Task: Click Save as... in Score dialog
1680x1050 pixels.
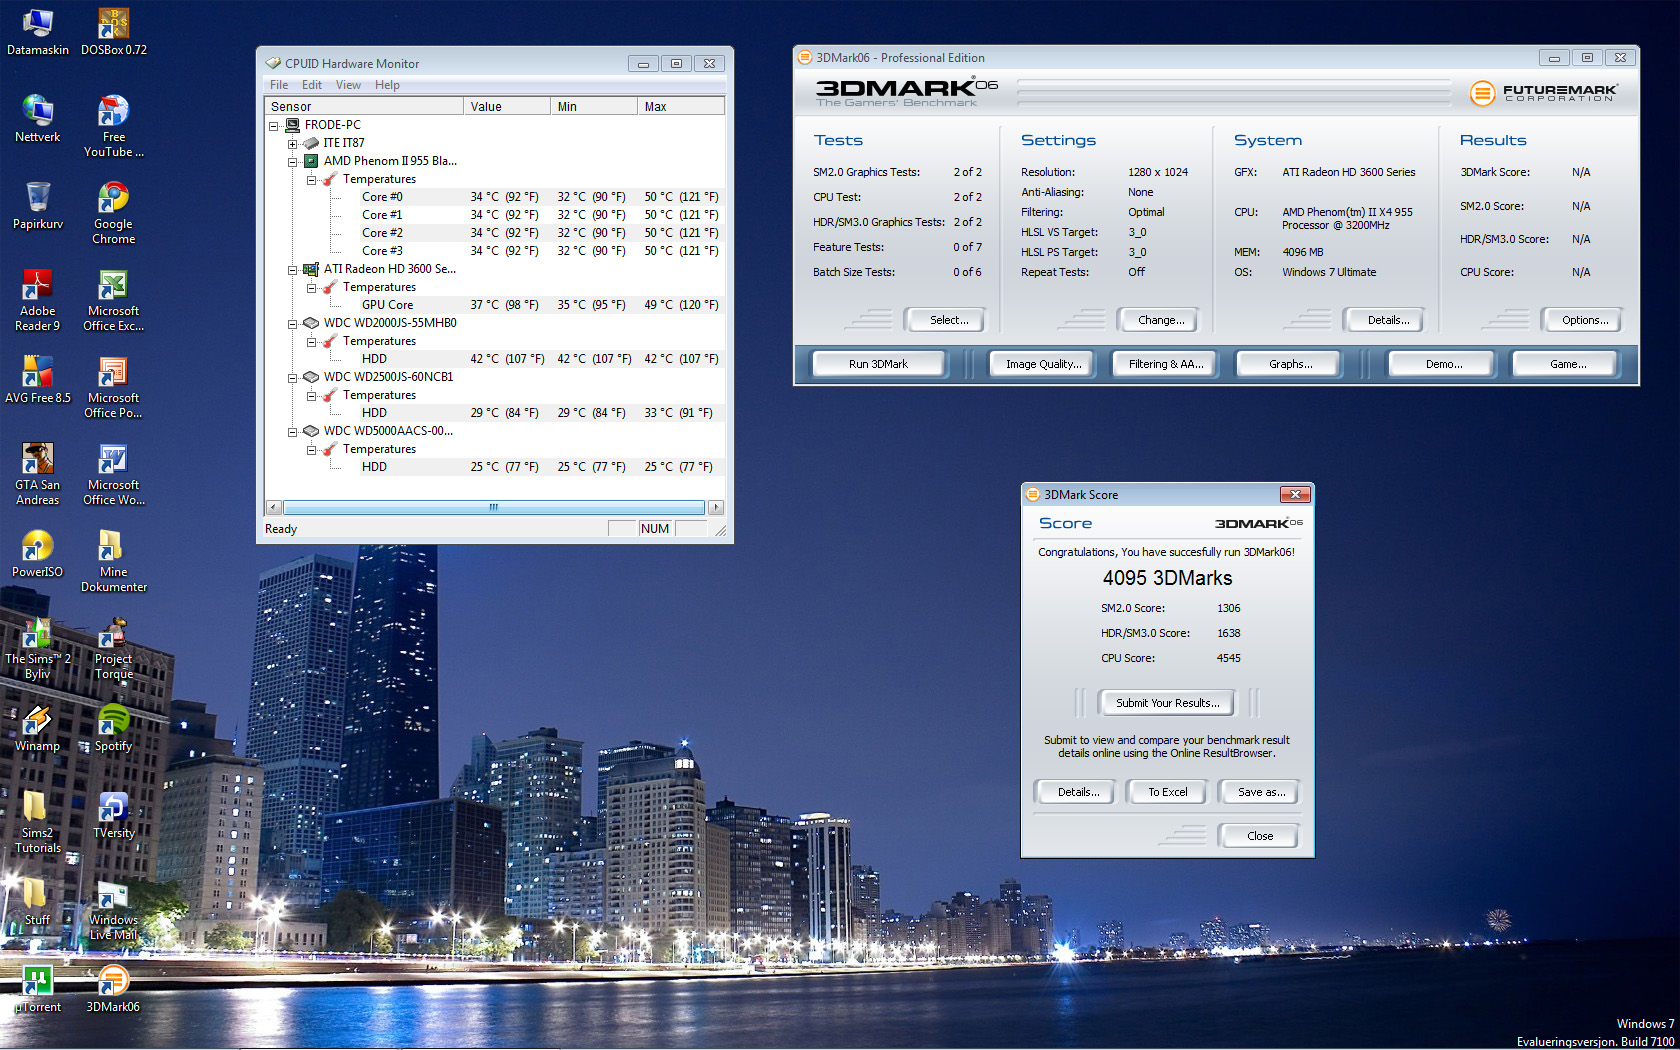Action: point(1261,792)
